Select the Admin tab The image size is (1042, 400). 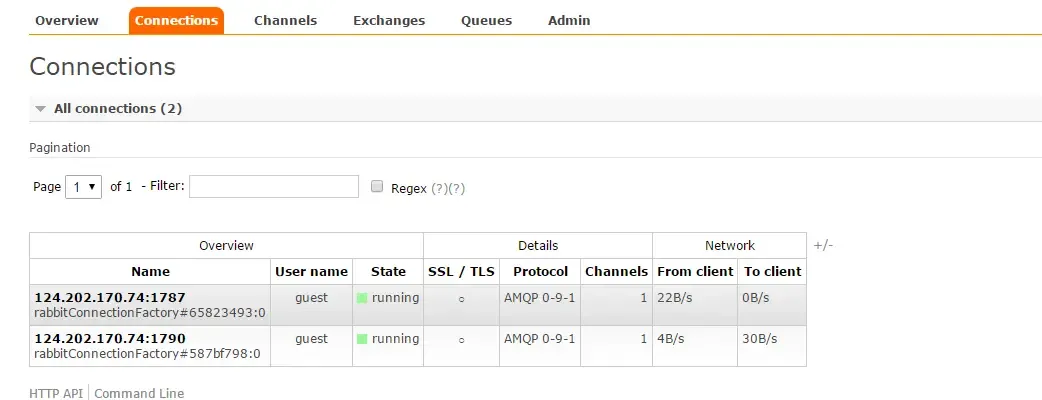[x=569, y=20]
